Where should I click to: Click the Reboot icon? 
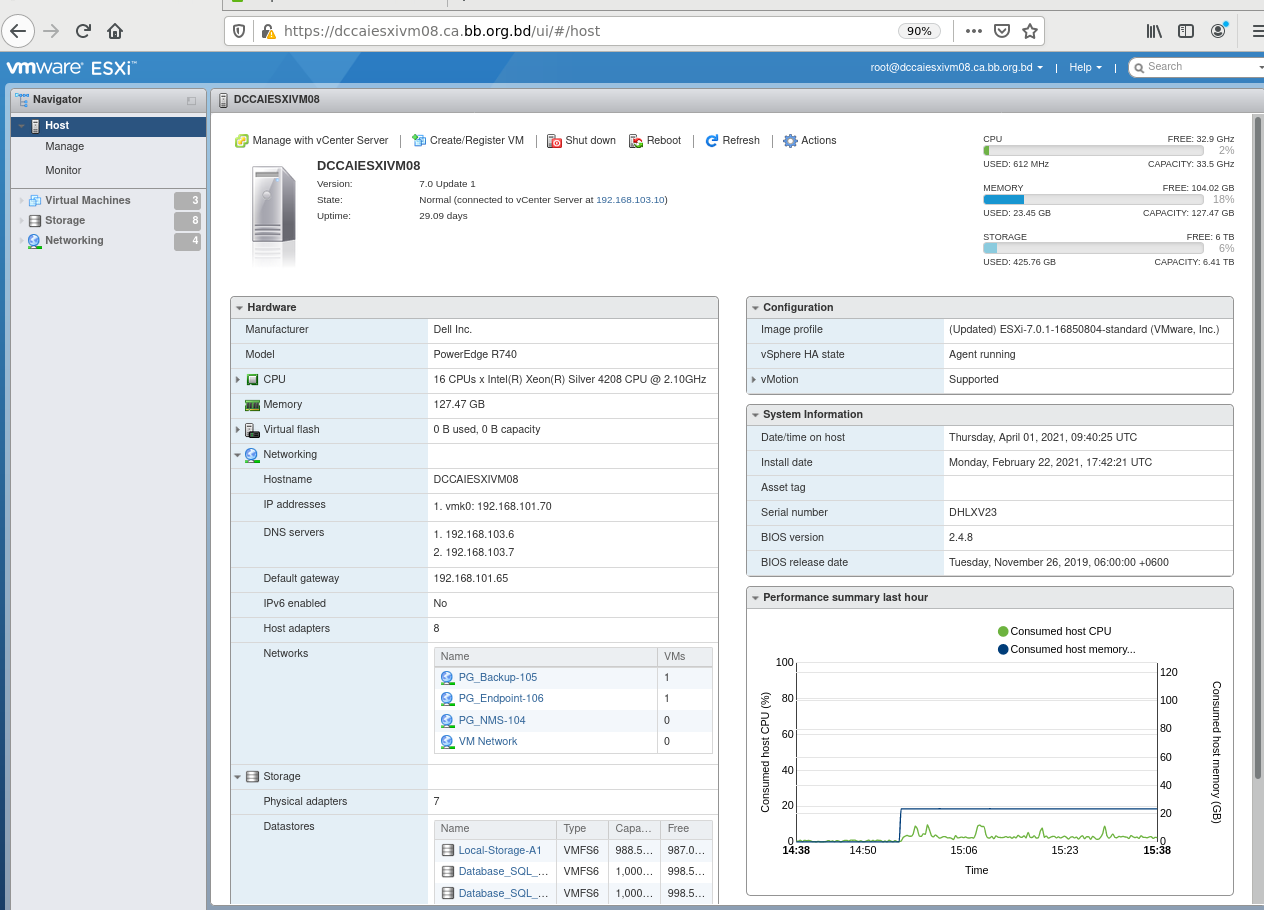coord(636,141)
